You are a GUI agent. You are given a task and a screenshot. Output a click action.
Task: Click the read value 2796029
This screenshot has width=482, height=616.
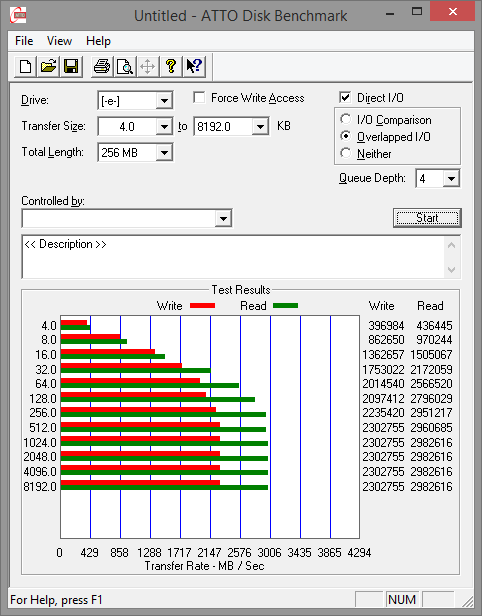(x=431, y=399)
